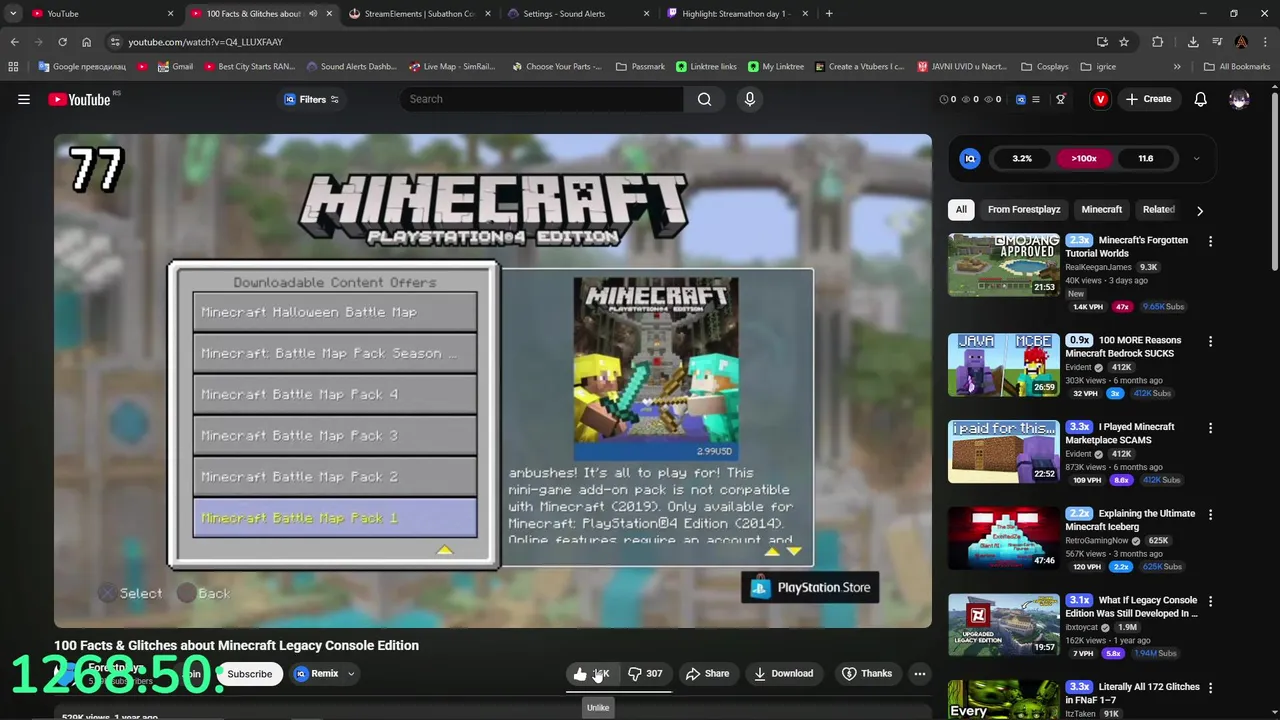Go to the YouTube home logo
This screenshot has height=720, width=1280.
click(80, 99)
